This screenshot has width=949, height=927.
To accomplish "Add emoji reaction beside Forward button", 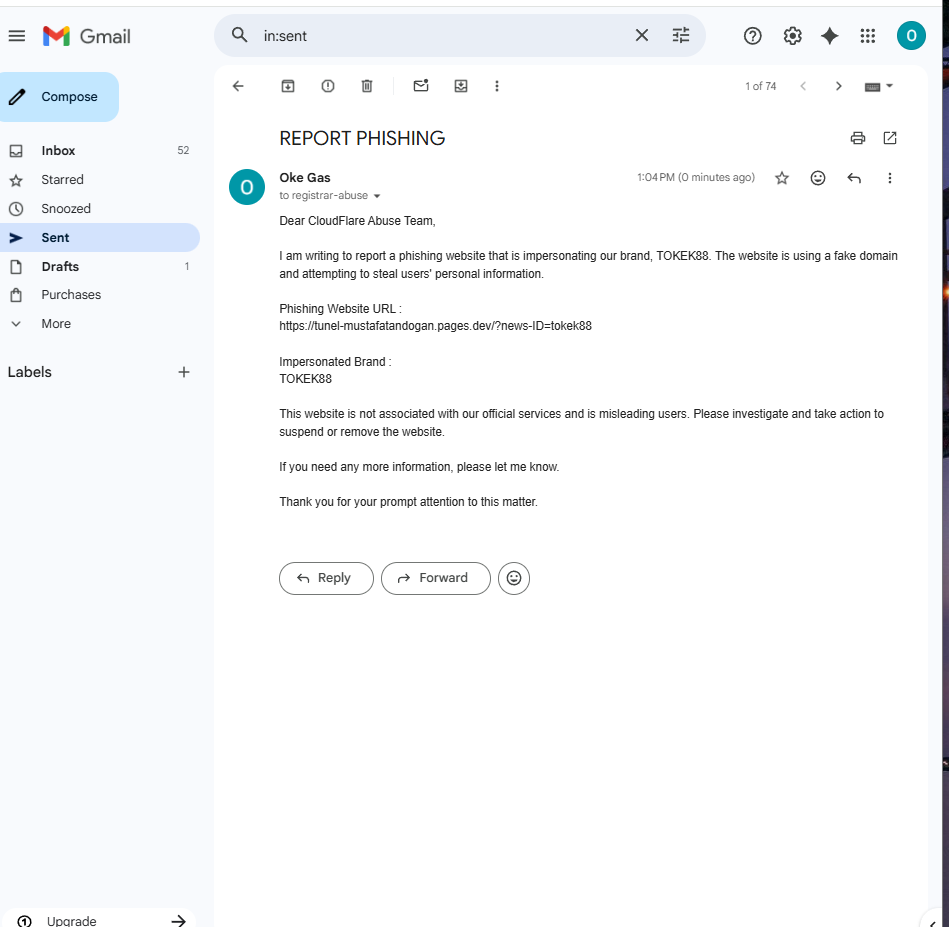I will (514, 578).
